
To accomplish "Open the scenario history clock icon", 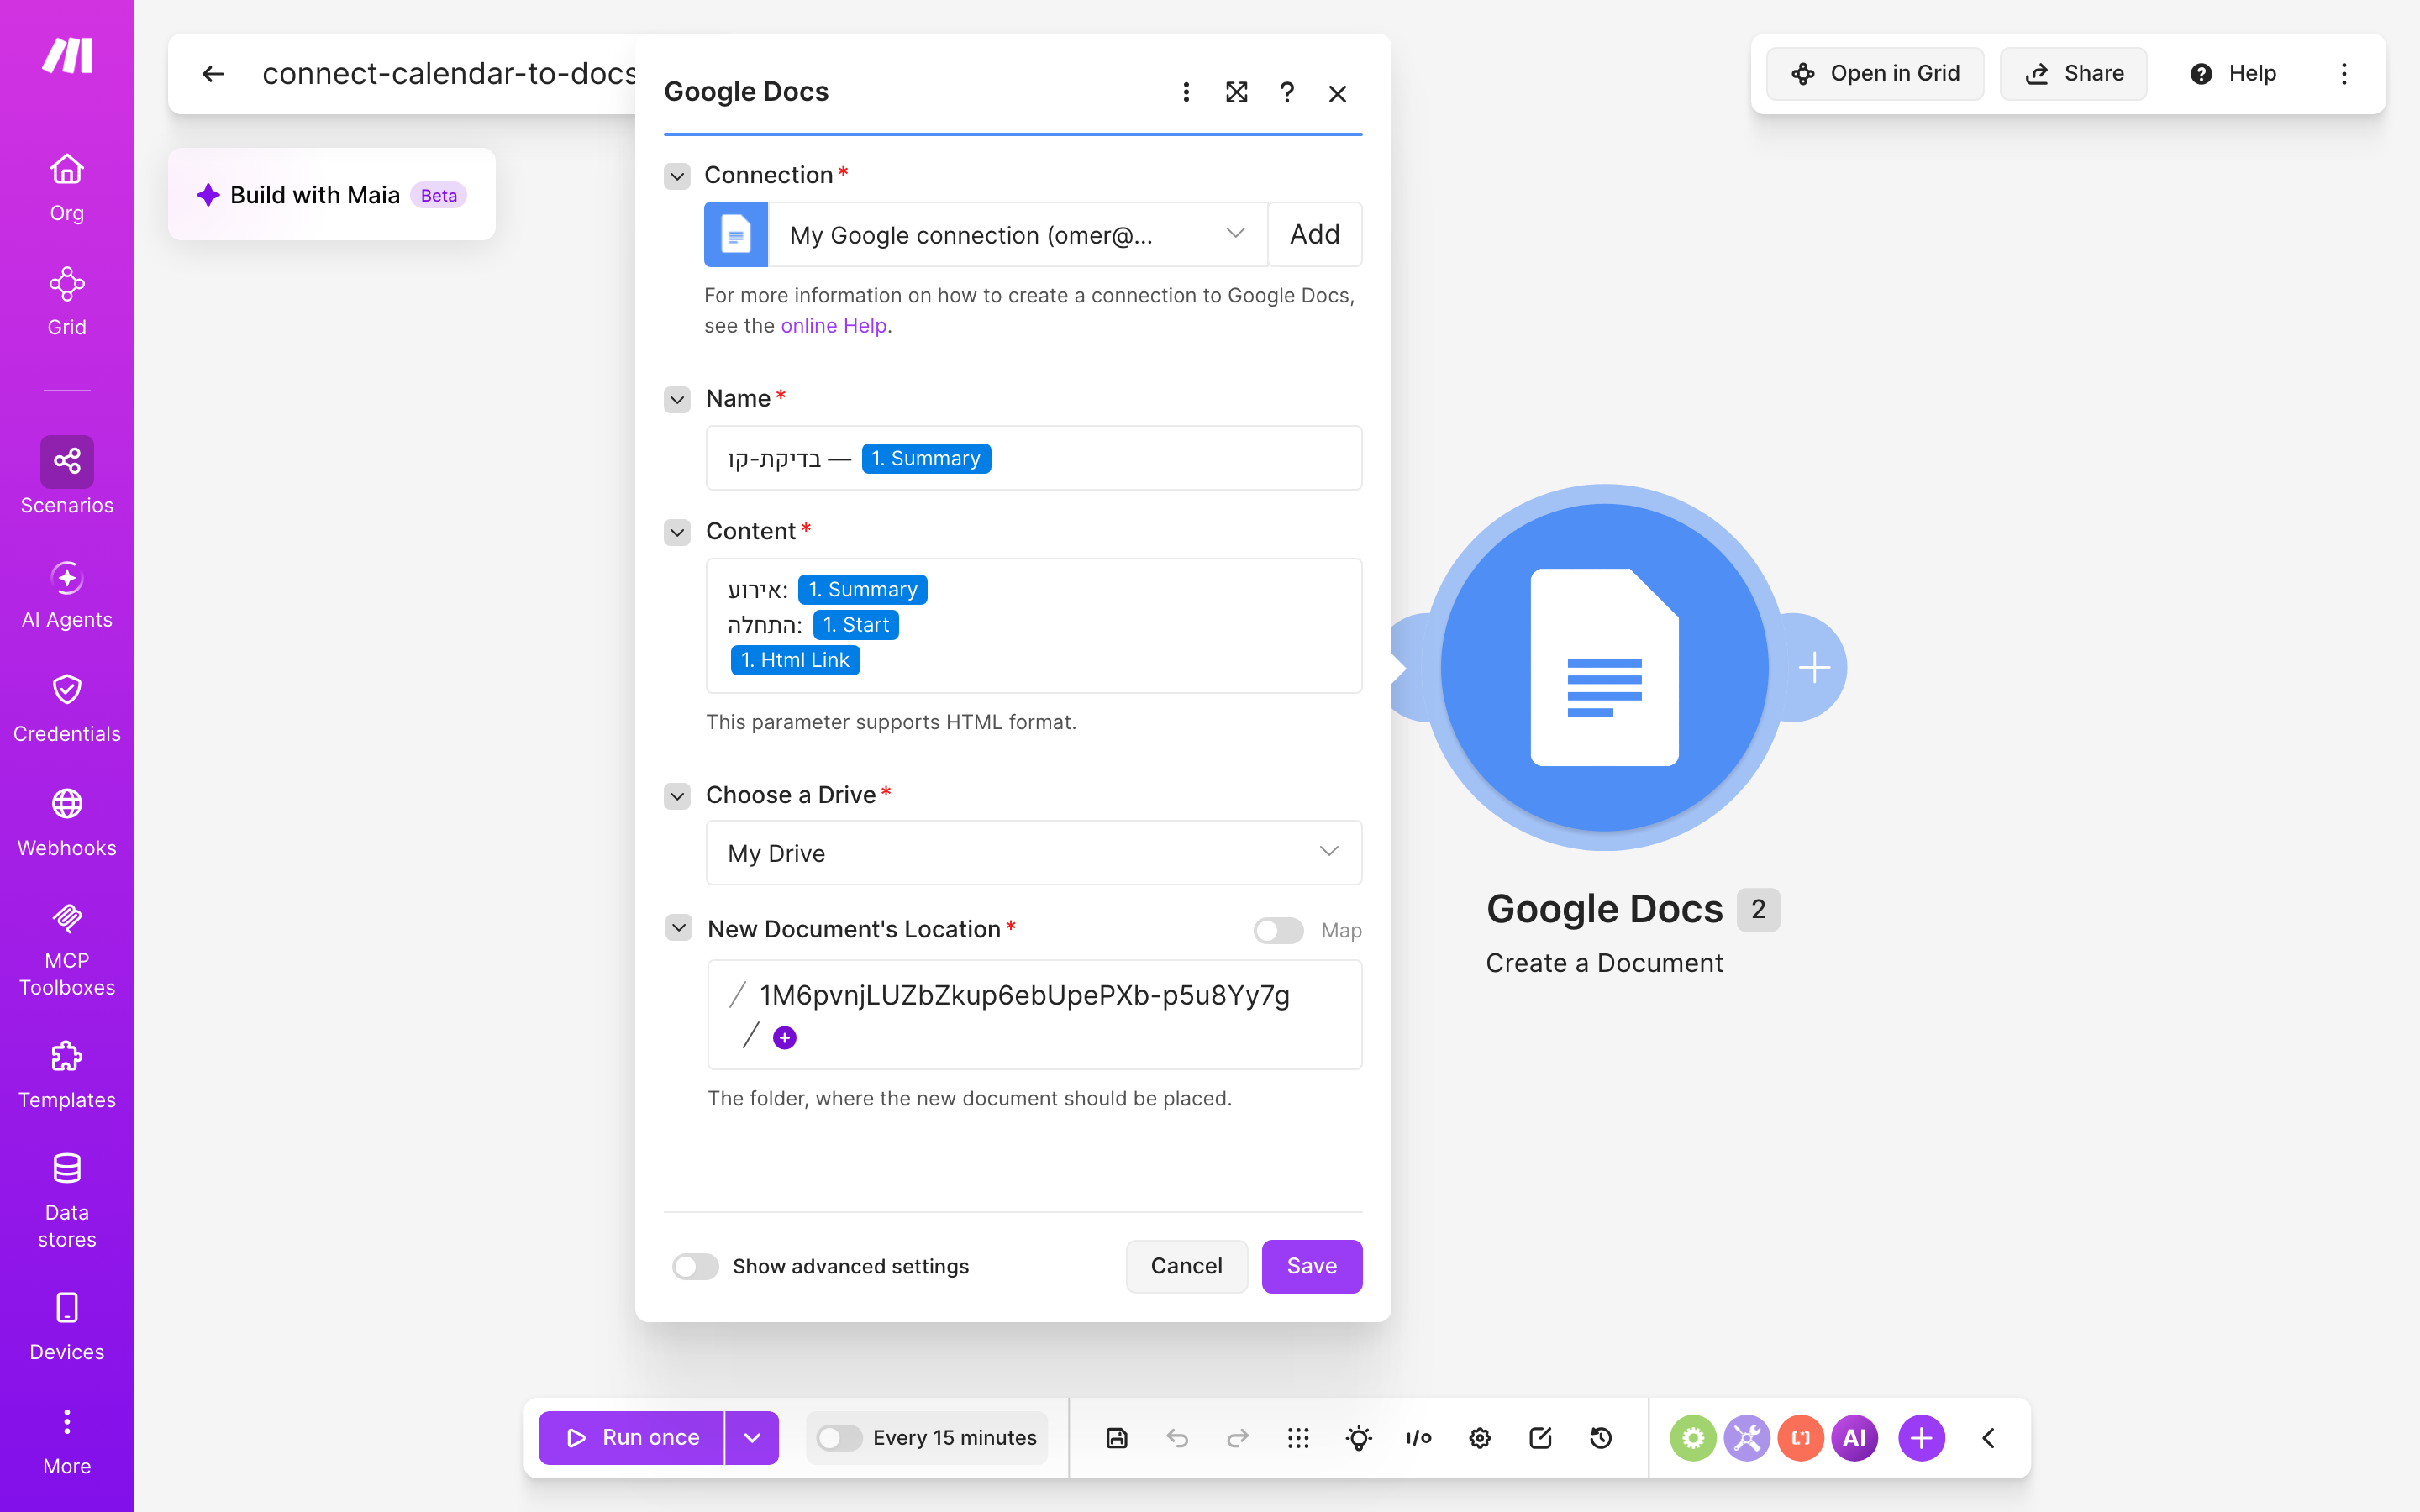I will [x=1601, y=1438].
